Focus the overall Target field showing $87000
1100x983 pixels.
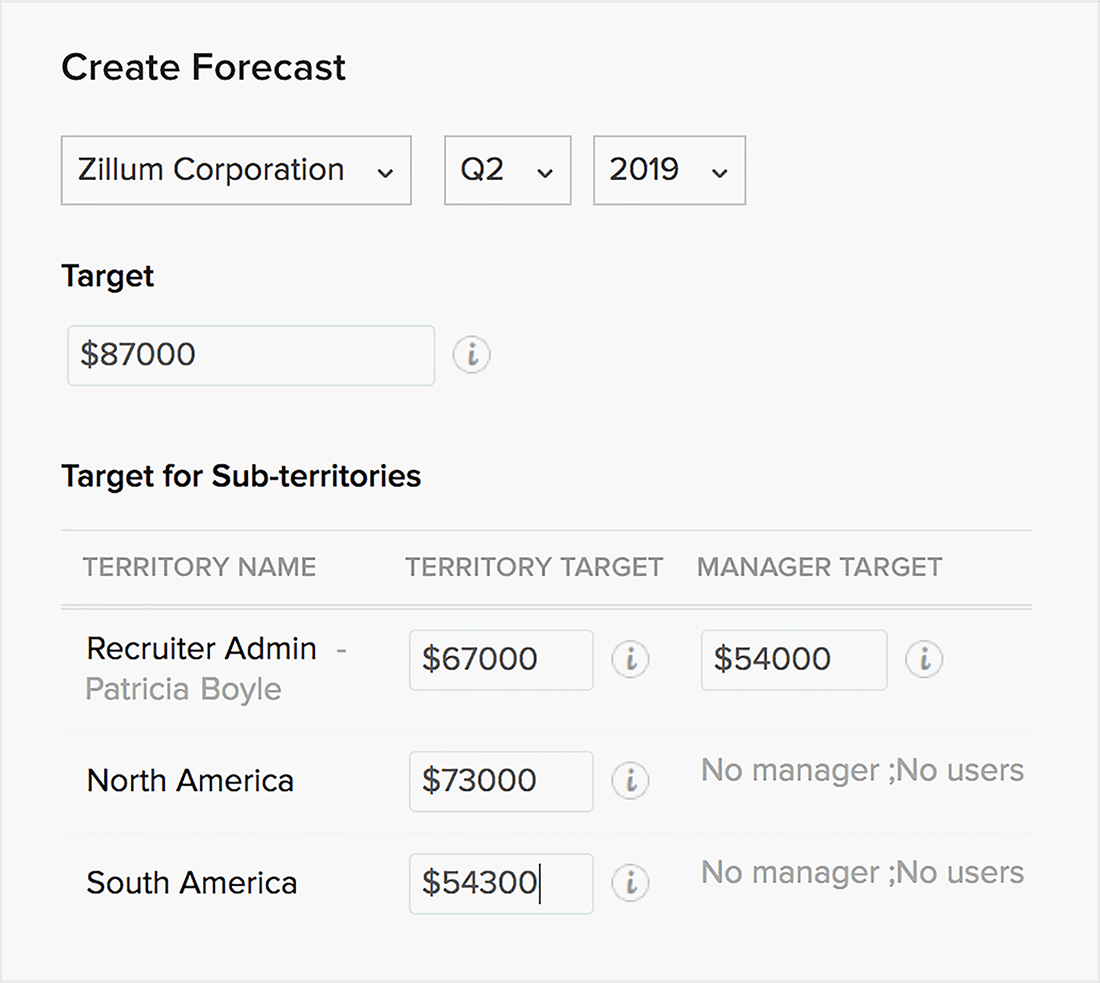pyautogui.click(x=250, y=355)
